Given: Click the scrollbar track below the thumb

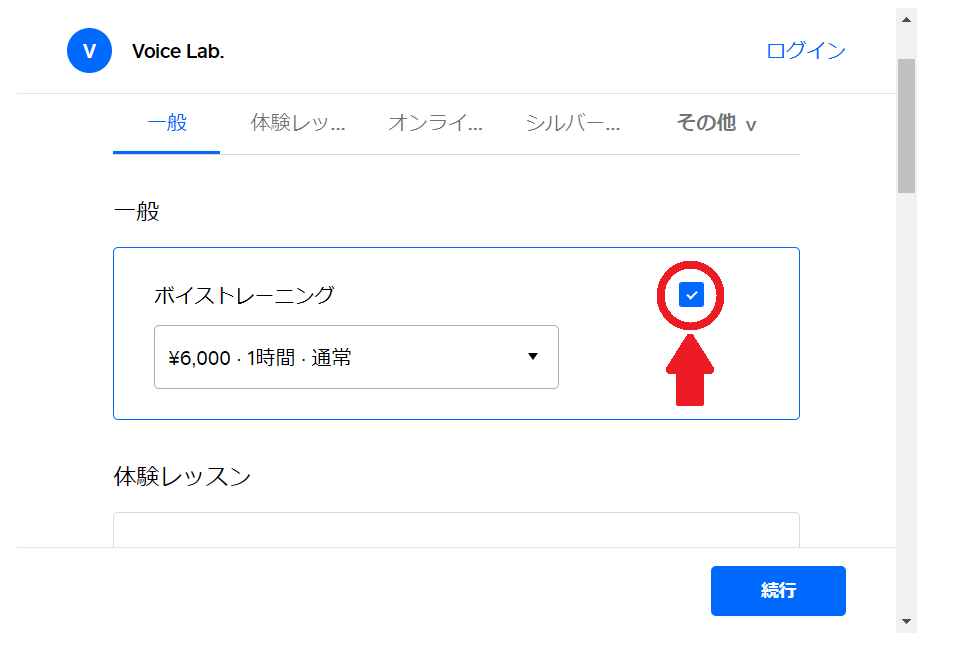Looking at the screenshot, I should point(906,400).
